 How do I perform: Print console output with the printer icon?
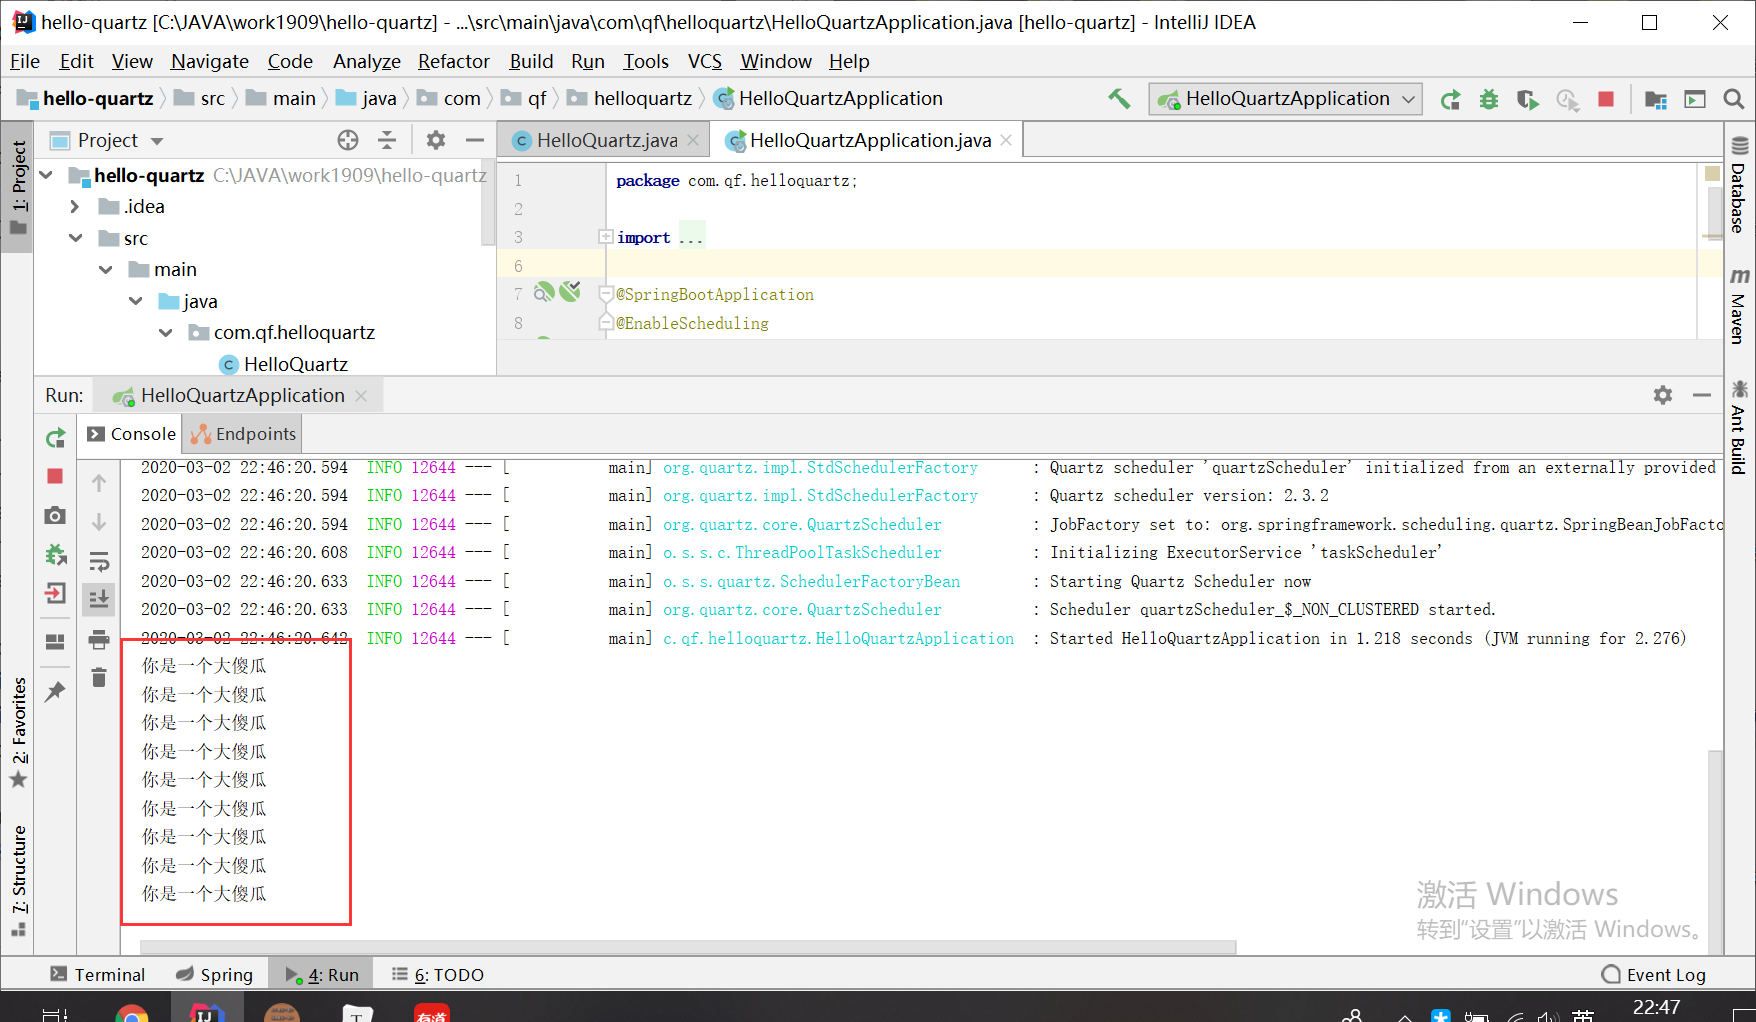click(x=99, y=640)
